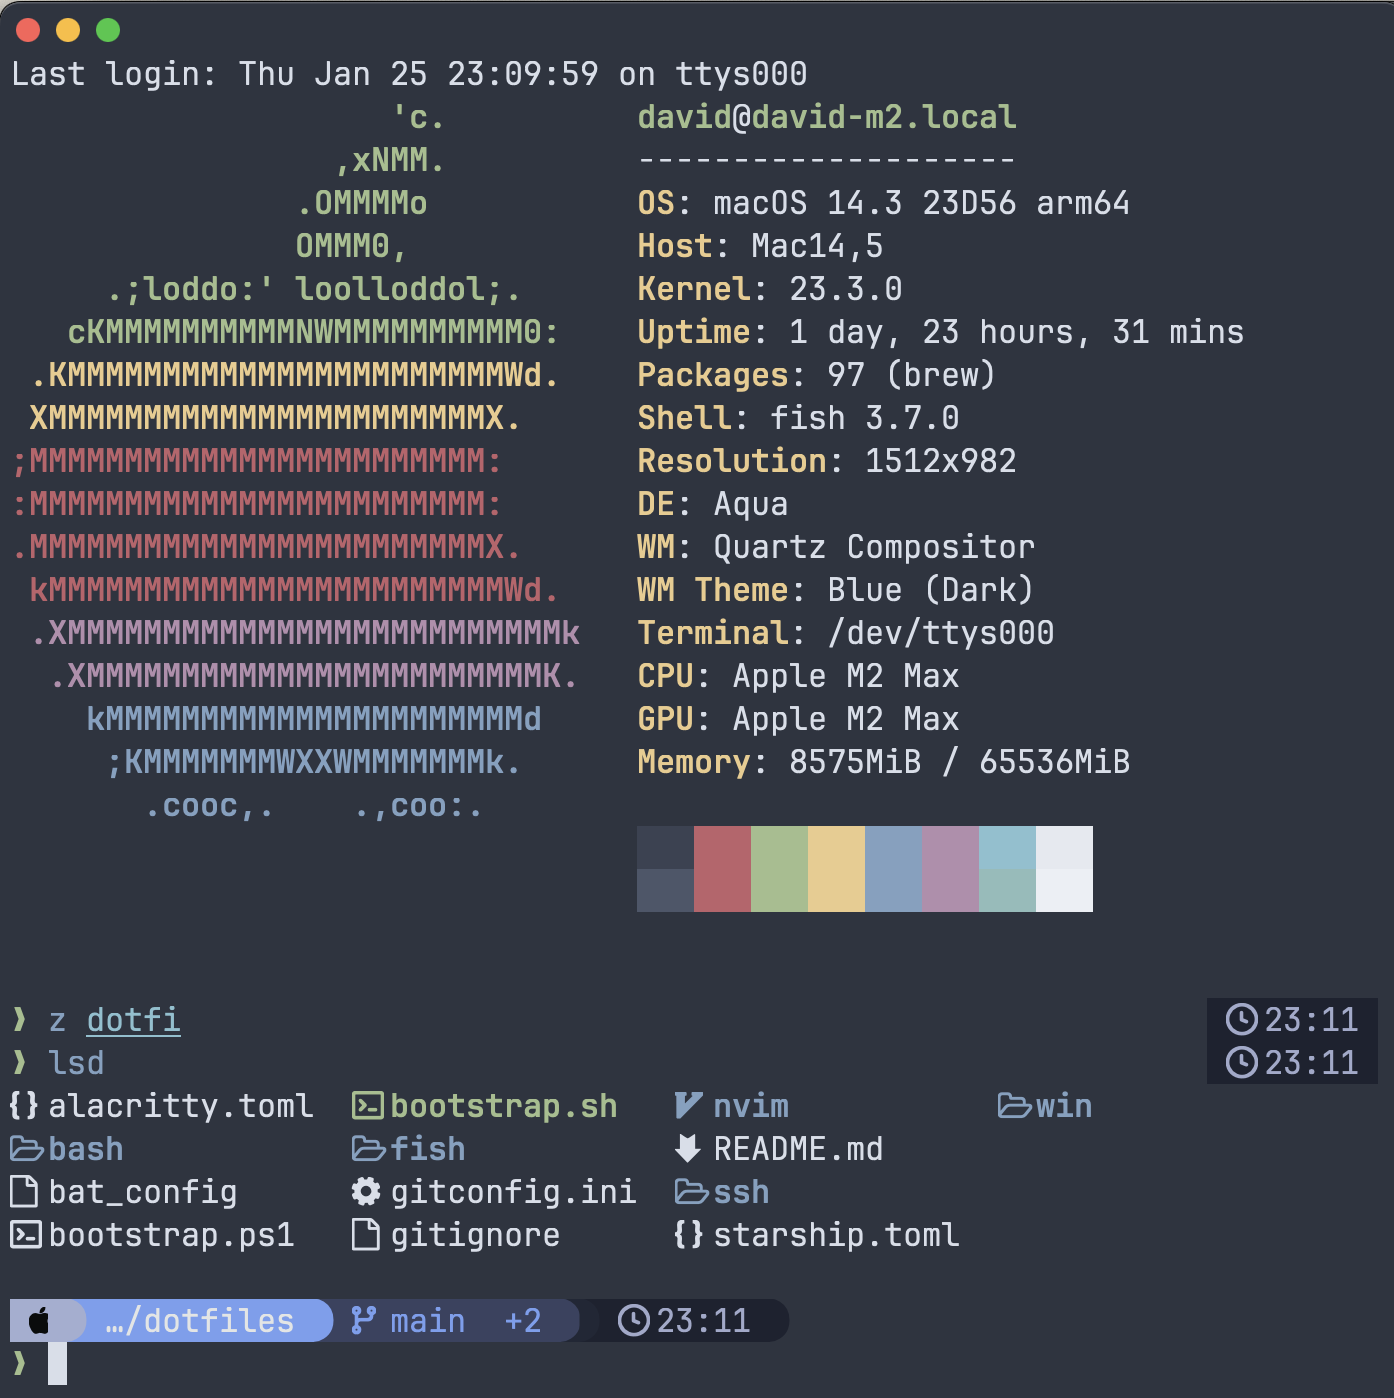Click the git branch icon beside main

point(364,1321)
